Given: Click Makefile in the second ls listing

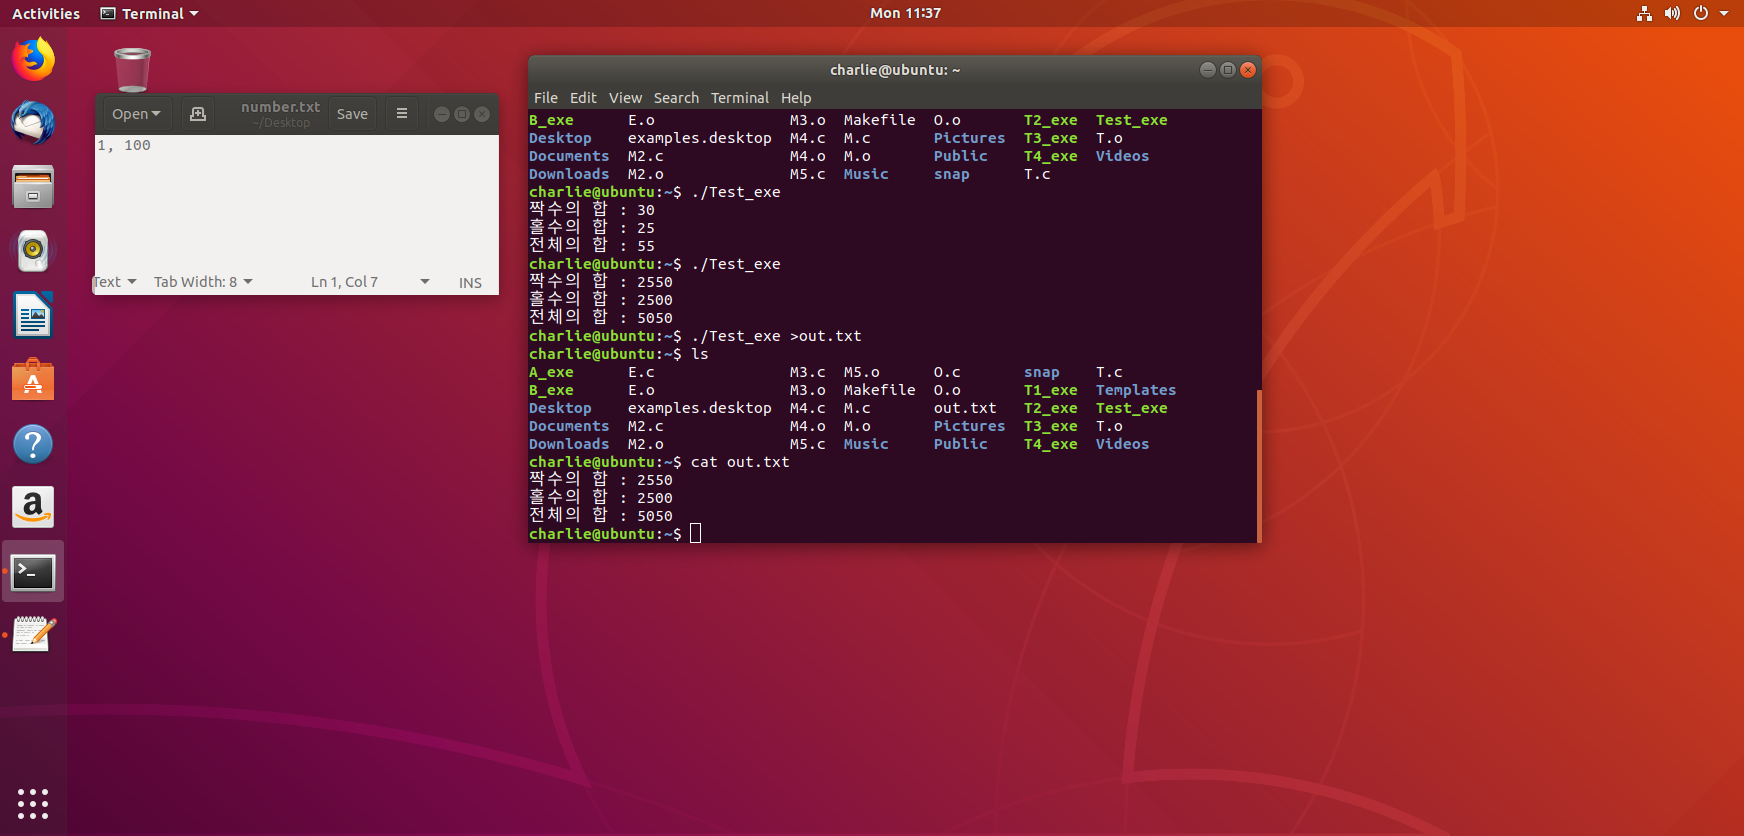Looking at the screenshot, I should click(x=879, y=390).
